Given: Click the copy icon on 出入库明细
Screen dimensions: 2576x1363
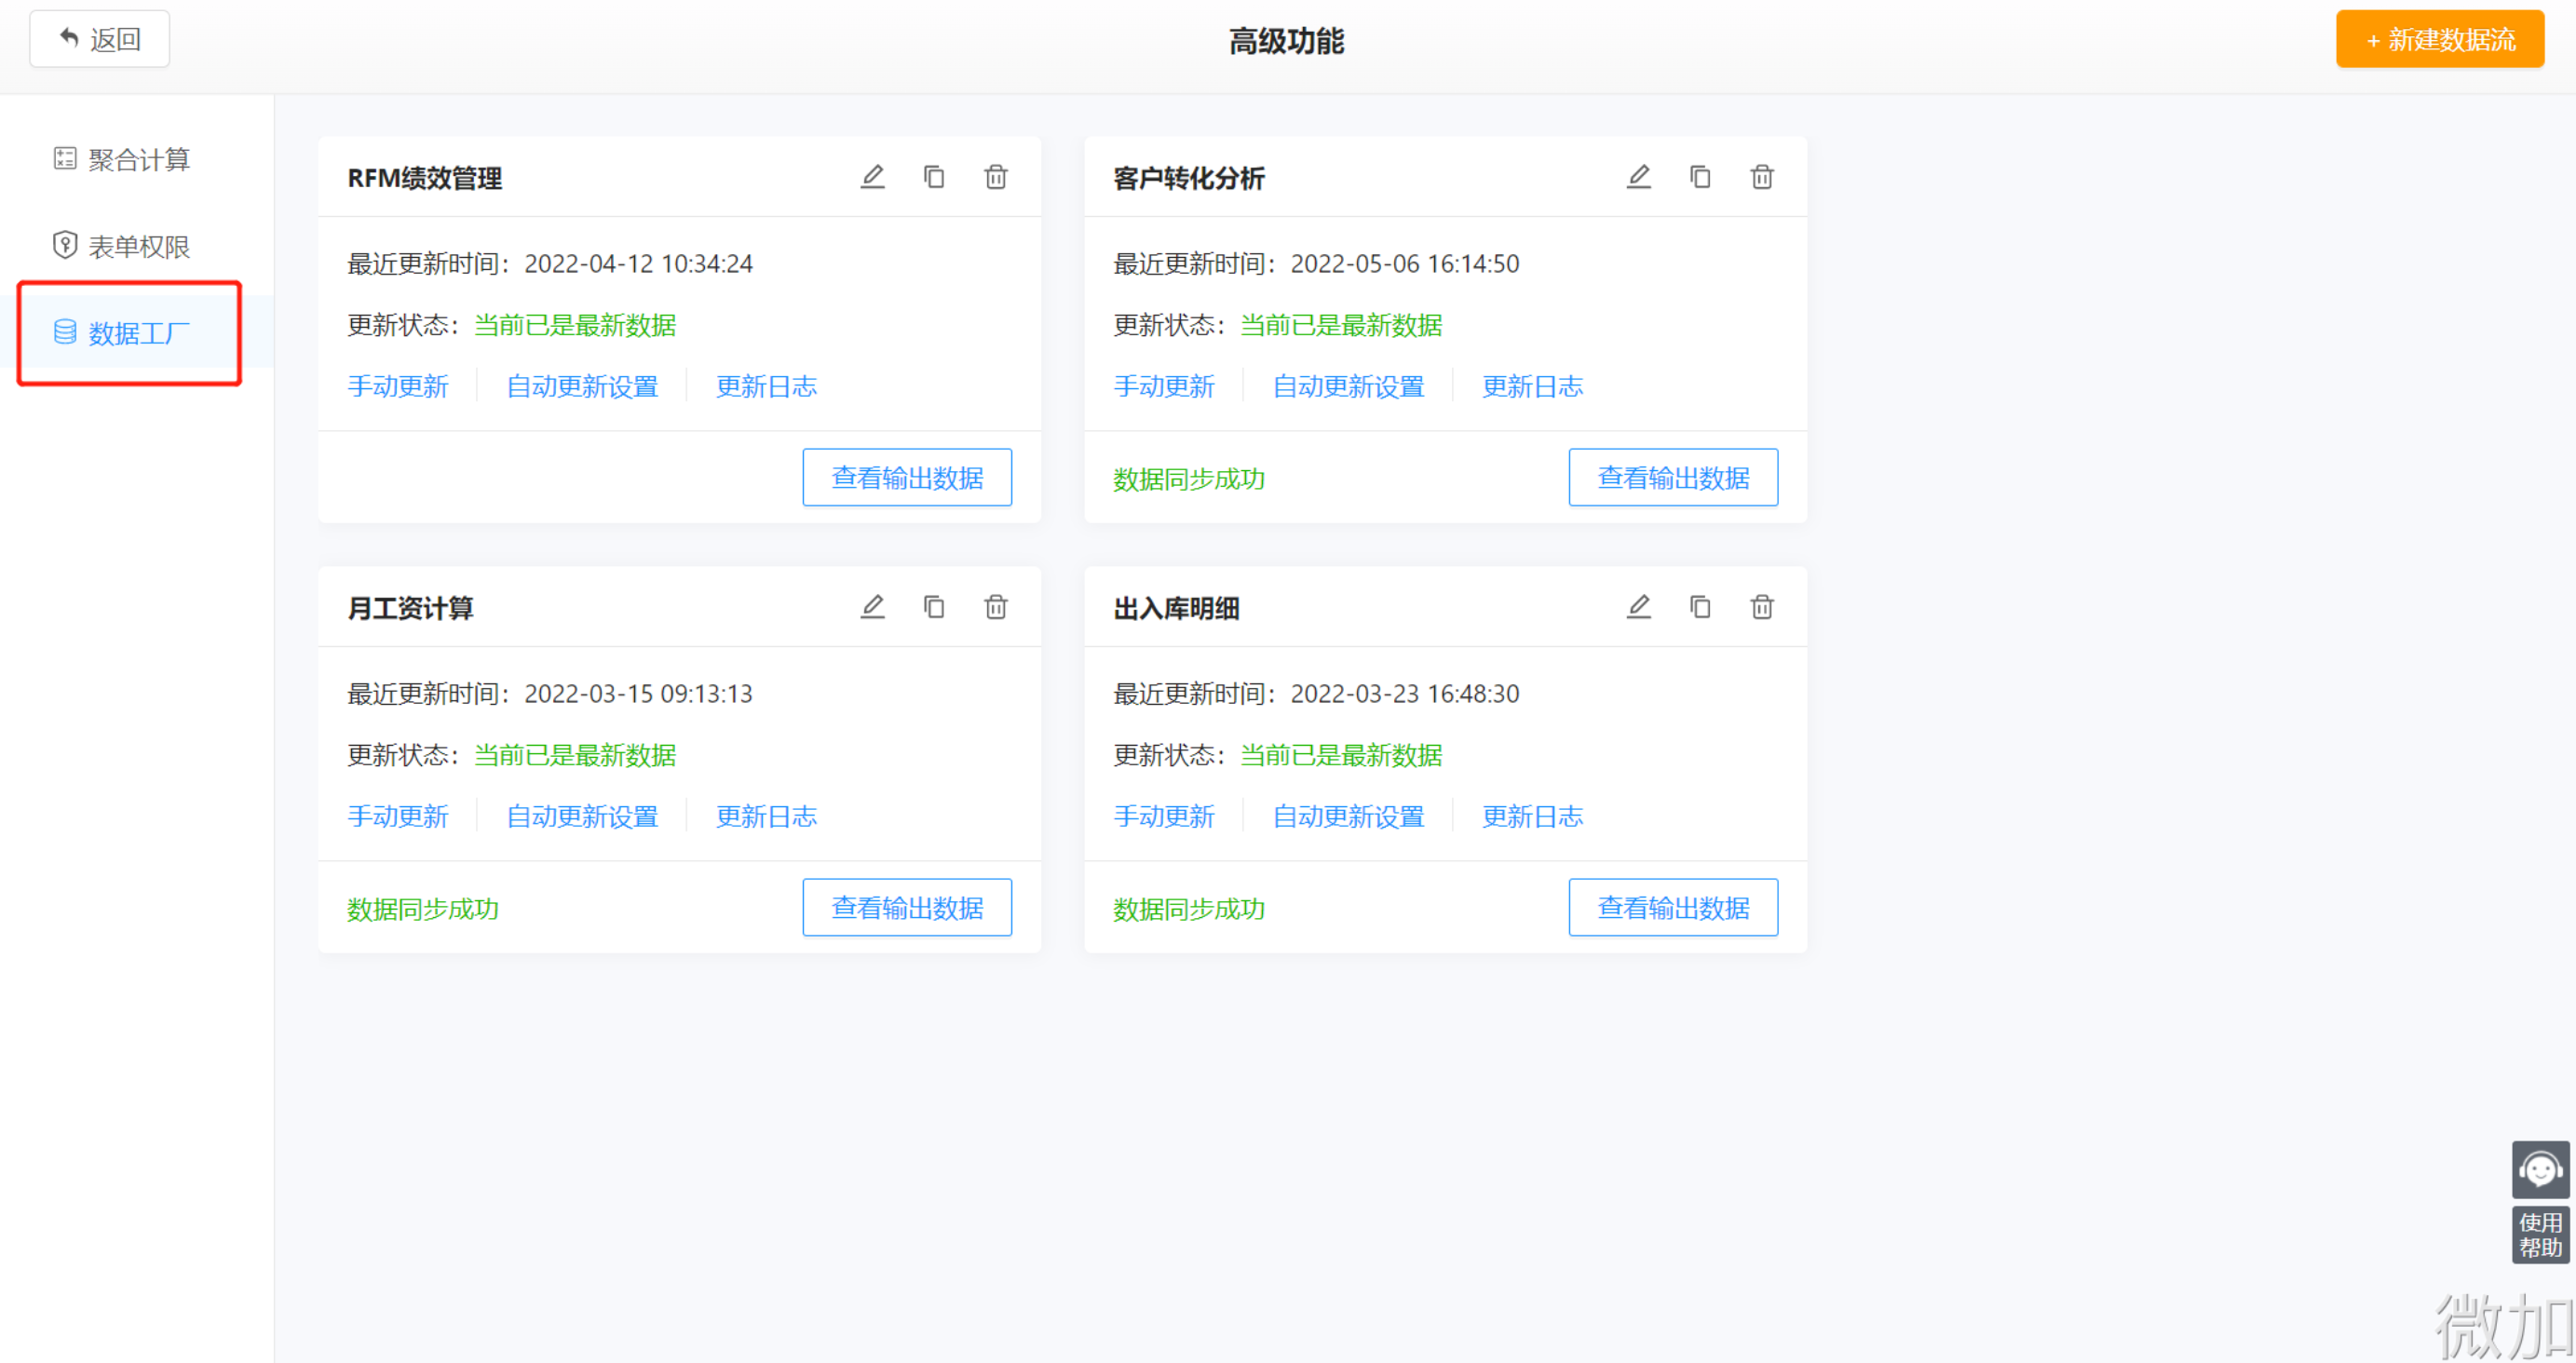Looking at the screenshot, I should tap(1700, 607).
